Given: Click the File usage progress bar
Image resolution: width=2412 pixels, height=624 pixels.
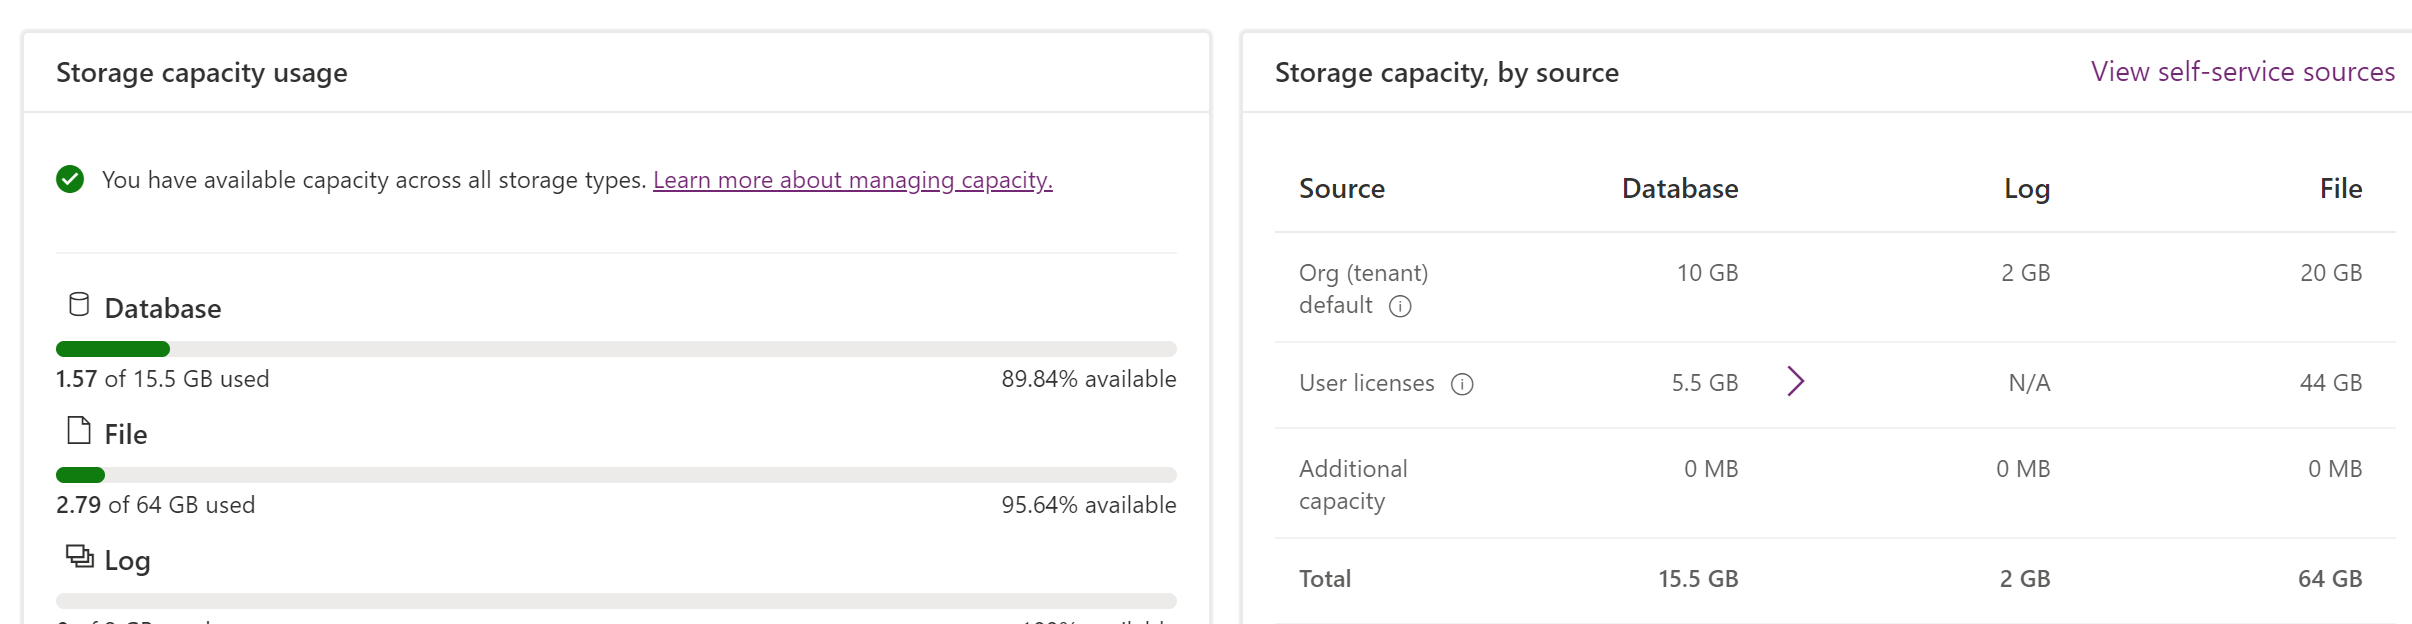Looking at the screenshot, I should click(x=616, y=475).
